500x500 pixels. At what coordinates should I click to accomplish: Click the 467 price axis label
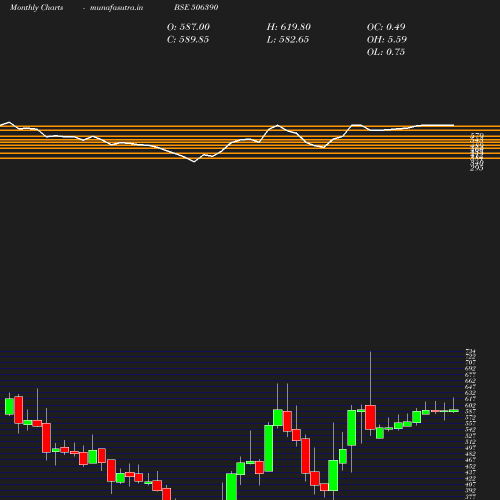(470, 460)
